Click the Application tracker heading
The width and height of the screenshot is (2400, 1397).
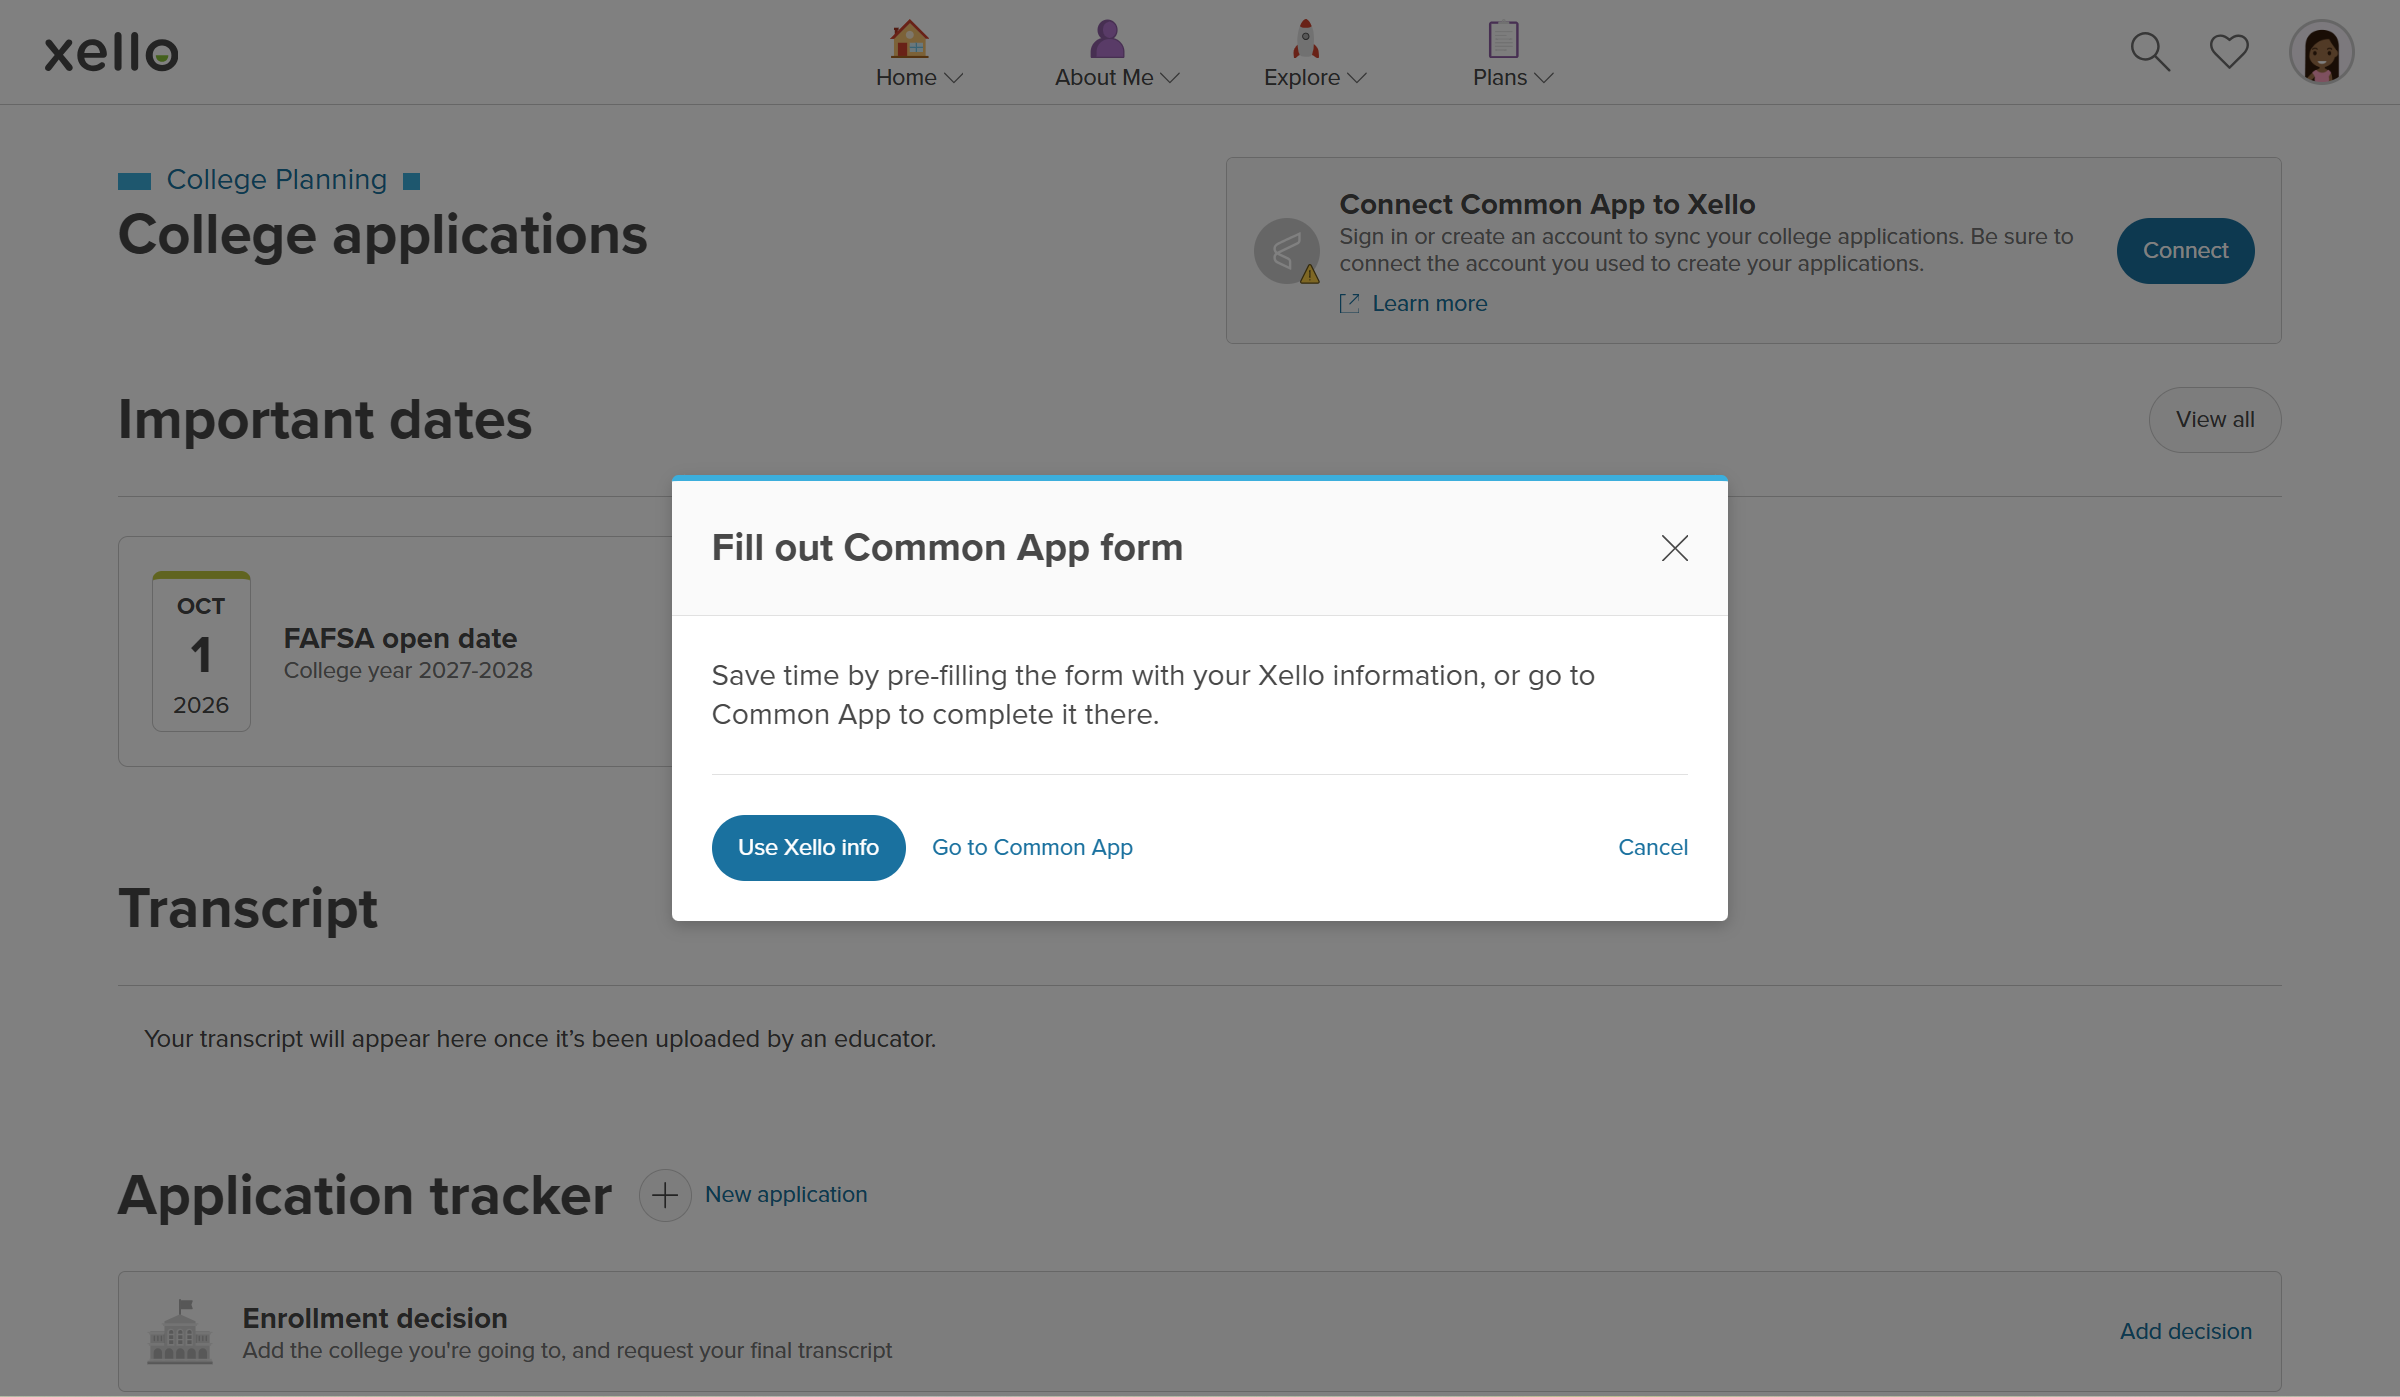(x=365, y=1196)
